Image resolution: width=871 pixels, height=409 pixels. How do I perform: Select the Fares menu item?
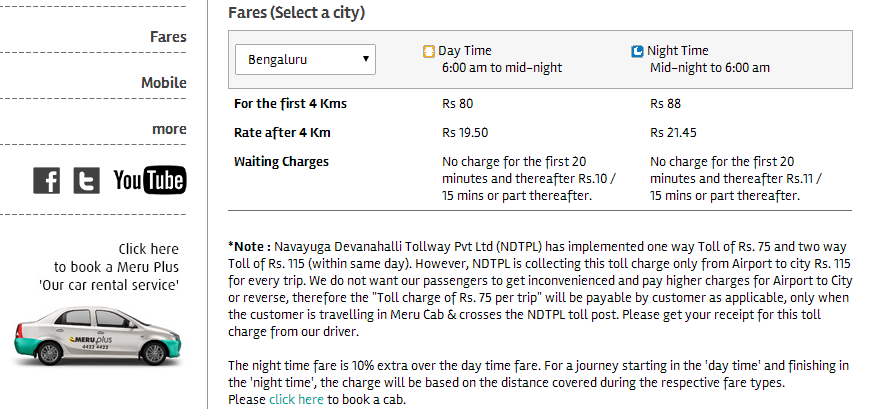coord(168,37)
